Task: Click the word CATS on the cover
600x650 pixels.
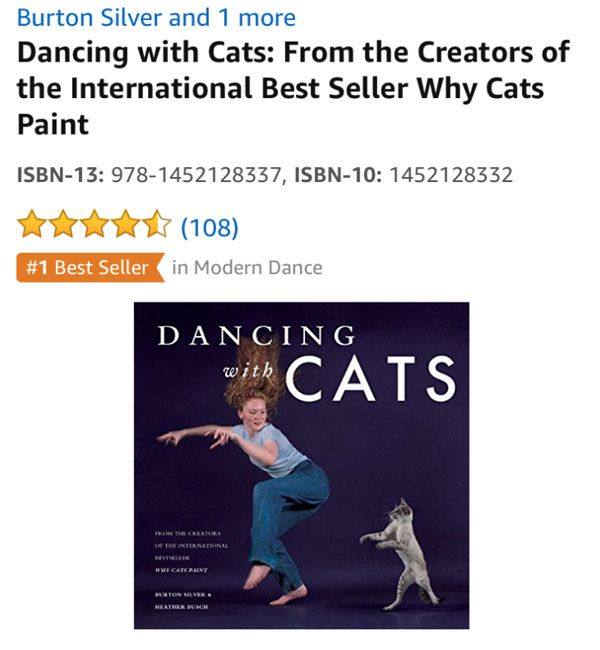Action: pos(371,378)
